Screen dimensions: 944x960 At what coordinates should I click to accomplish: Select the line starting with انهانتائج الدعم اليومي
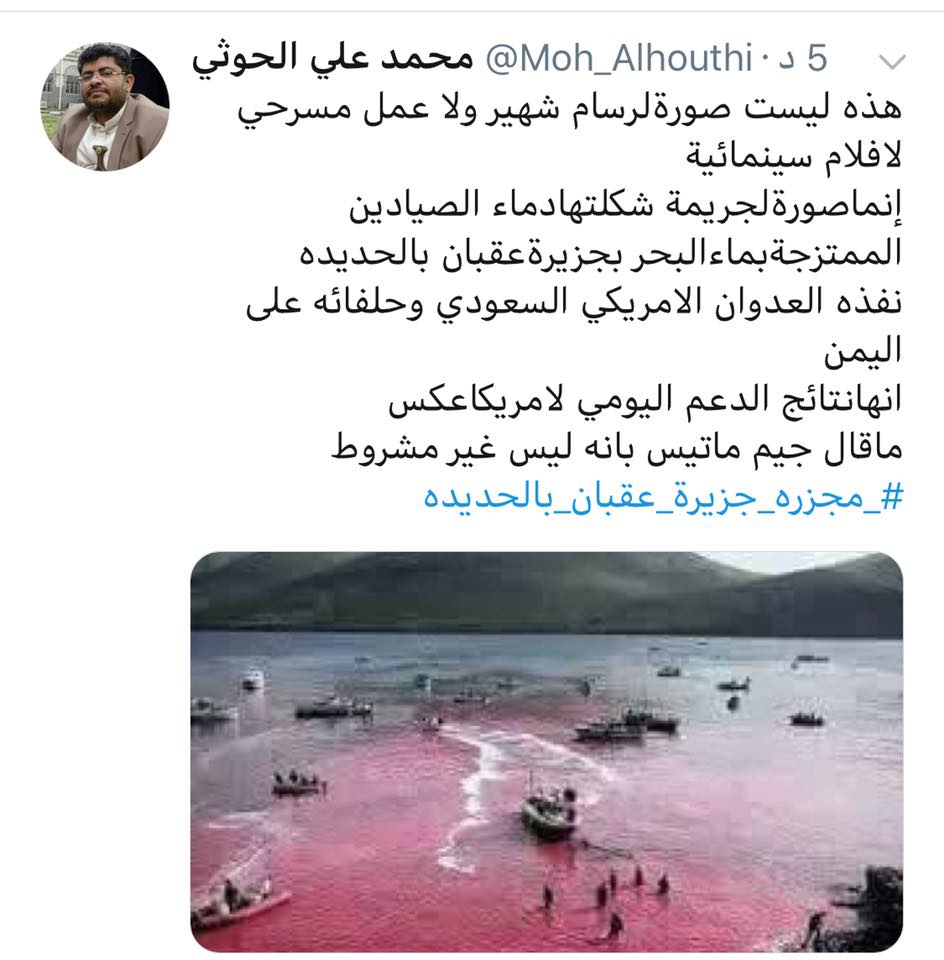click(x=645, y=400)
